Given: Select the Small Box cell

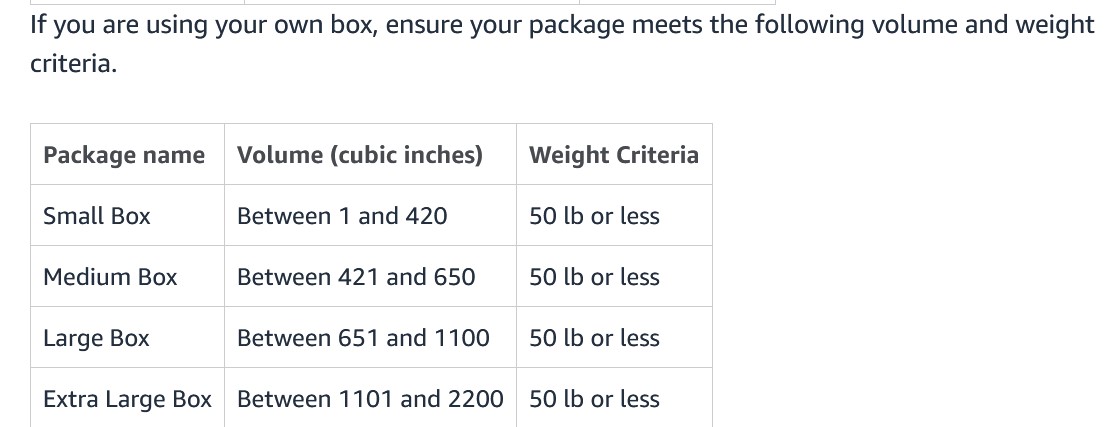Looking at the screenshot, I should (127, 216).
